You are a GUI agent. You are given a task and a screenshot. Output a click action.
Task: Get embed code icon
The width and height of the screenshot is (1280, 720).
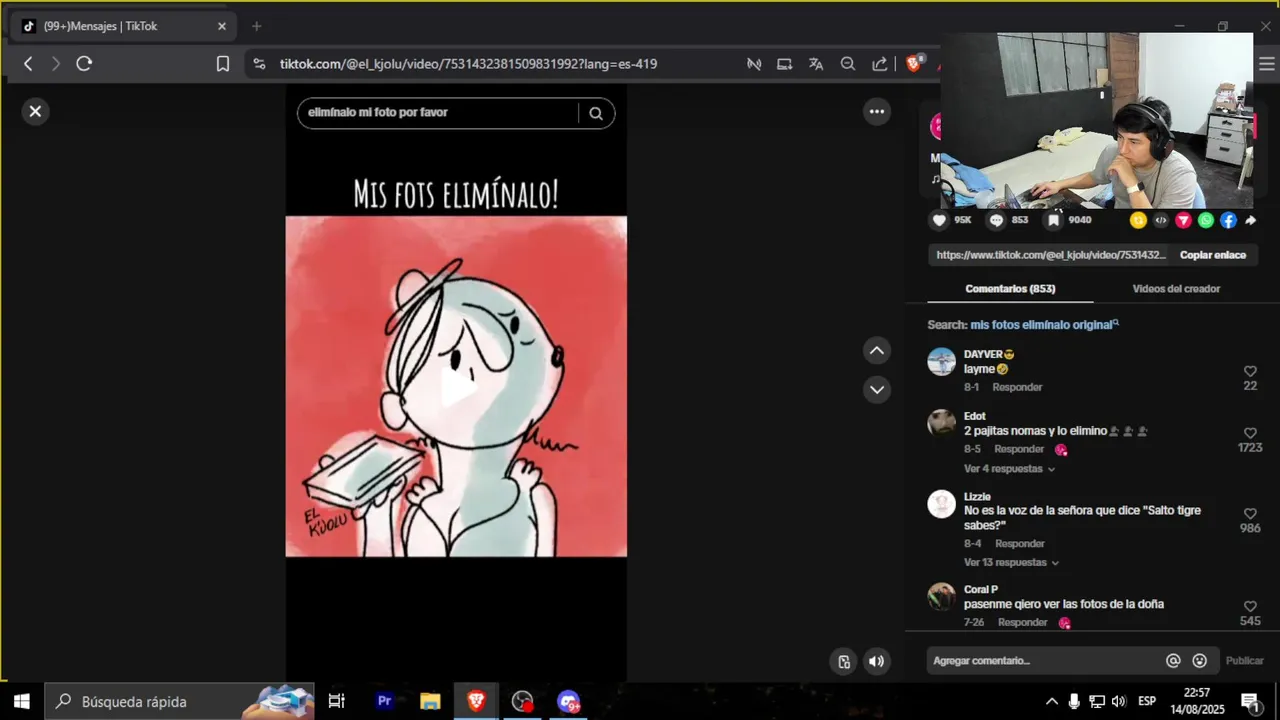[1161, 220]
